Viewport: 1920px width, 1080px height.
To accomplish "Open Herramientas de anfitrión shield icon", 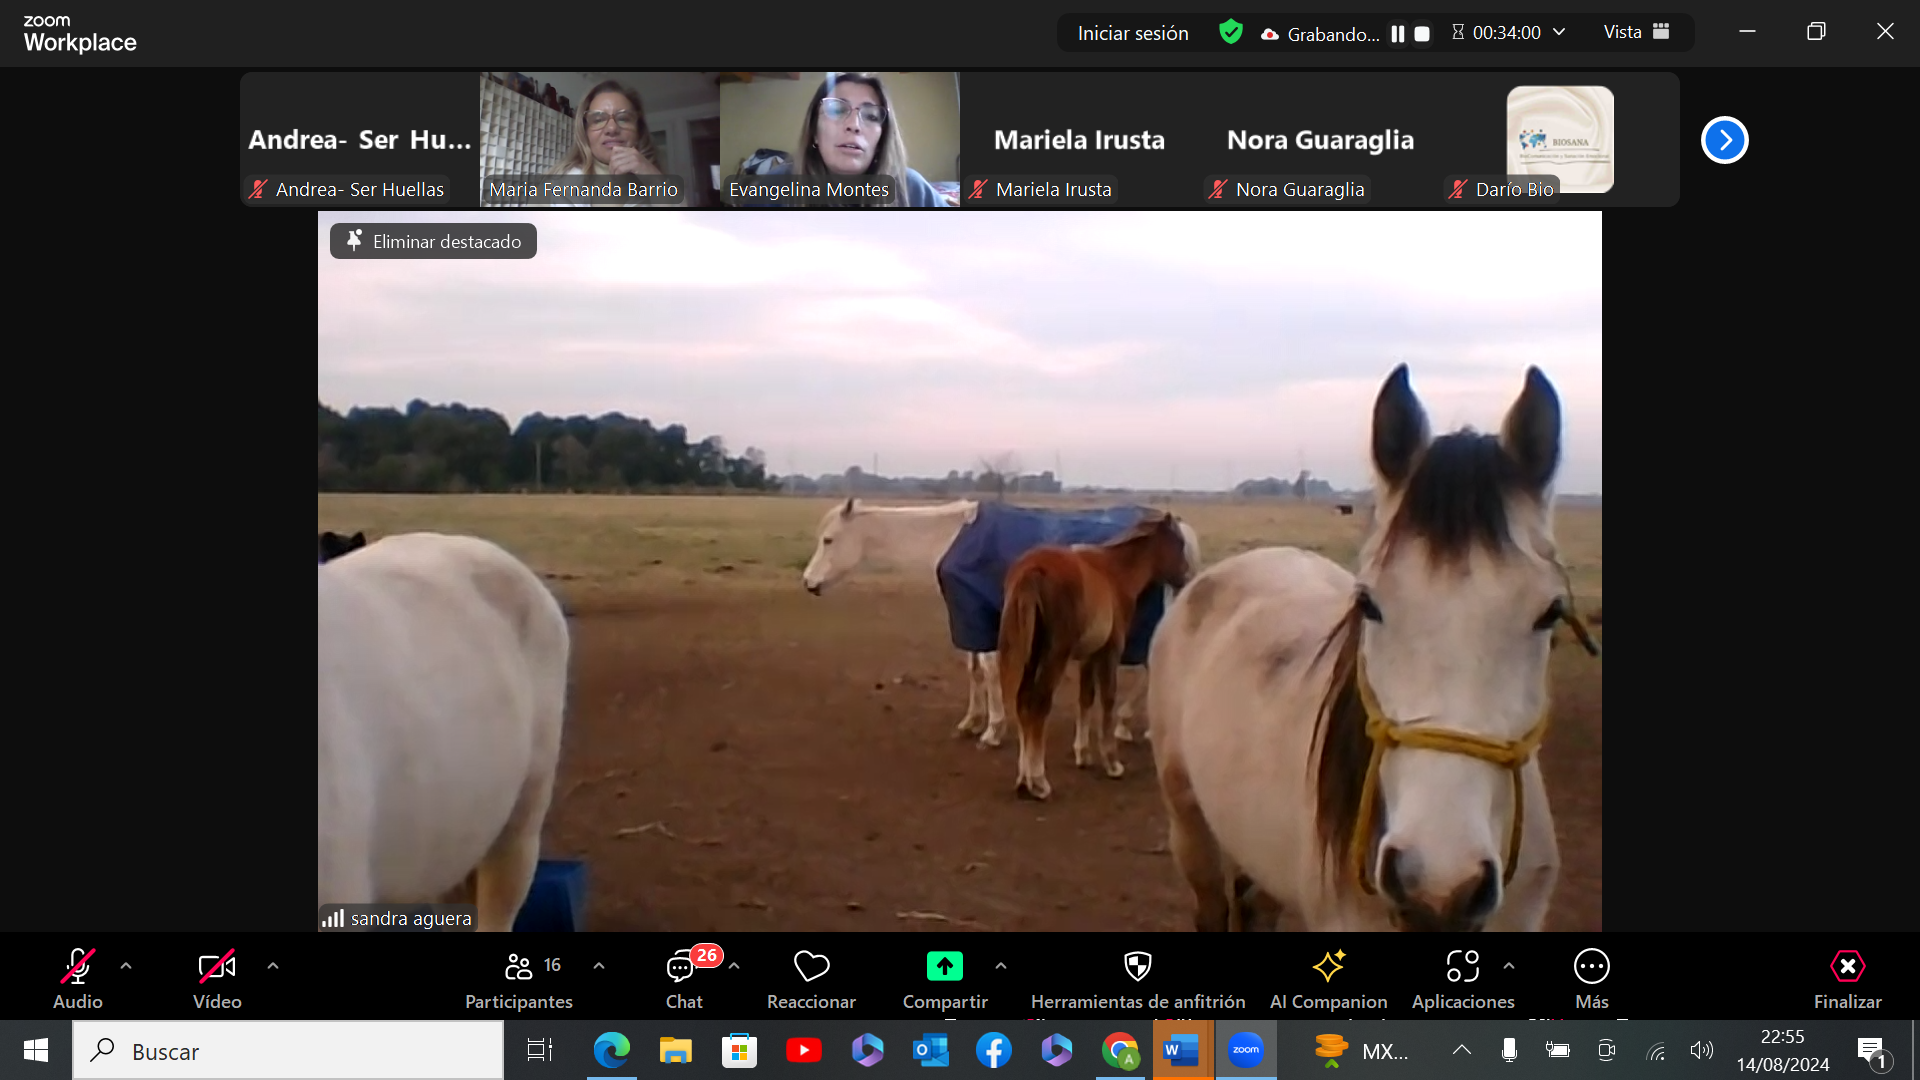I will [1138, 967].
